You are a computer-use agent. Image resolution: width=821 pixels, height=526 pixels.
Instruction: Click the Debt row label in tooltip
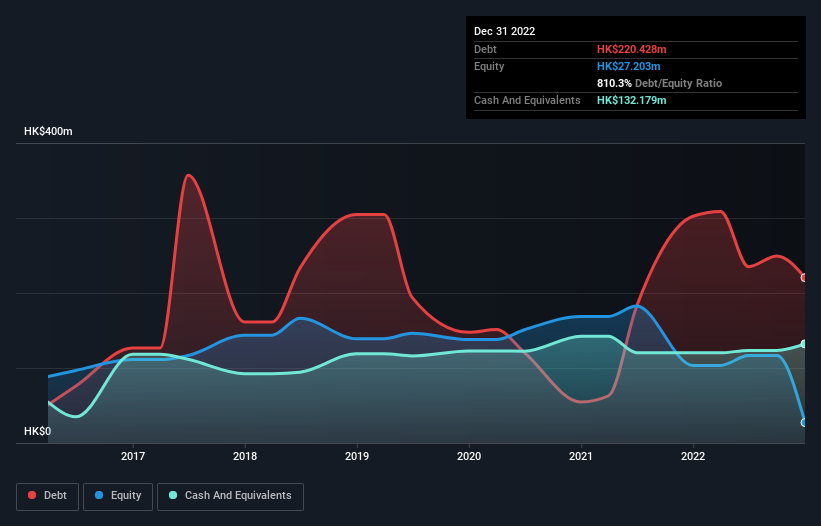pos(485,49)
